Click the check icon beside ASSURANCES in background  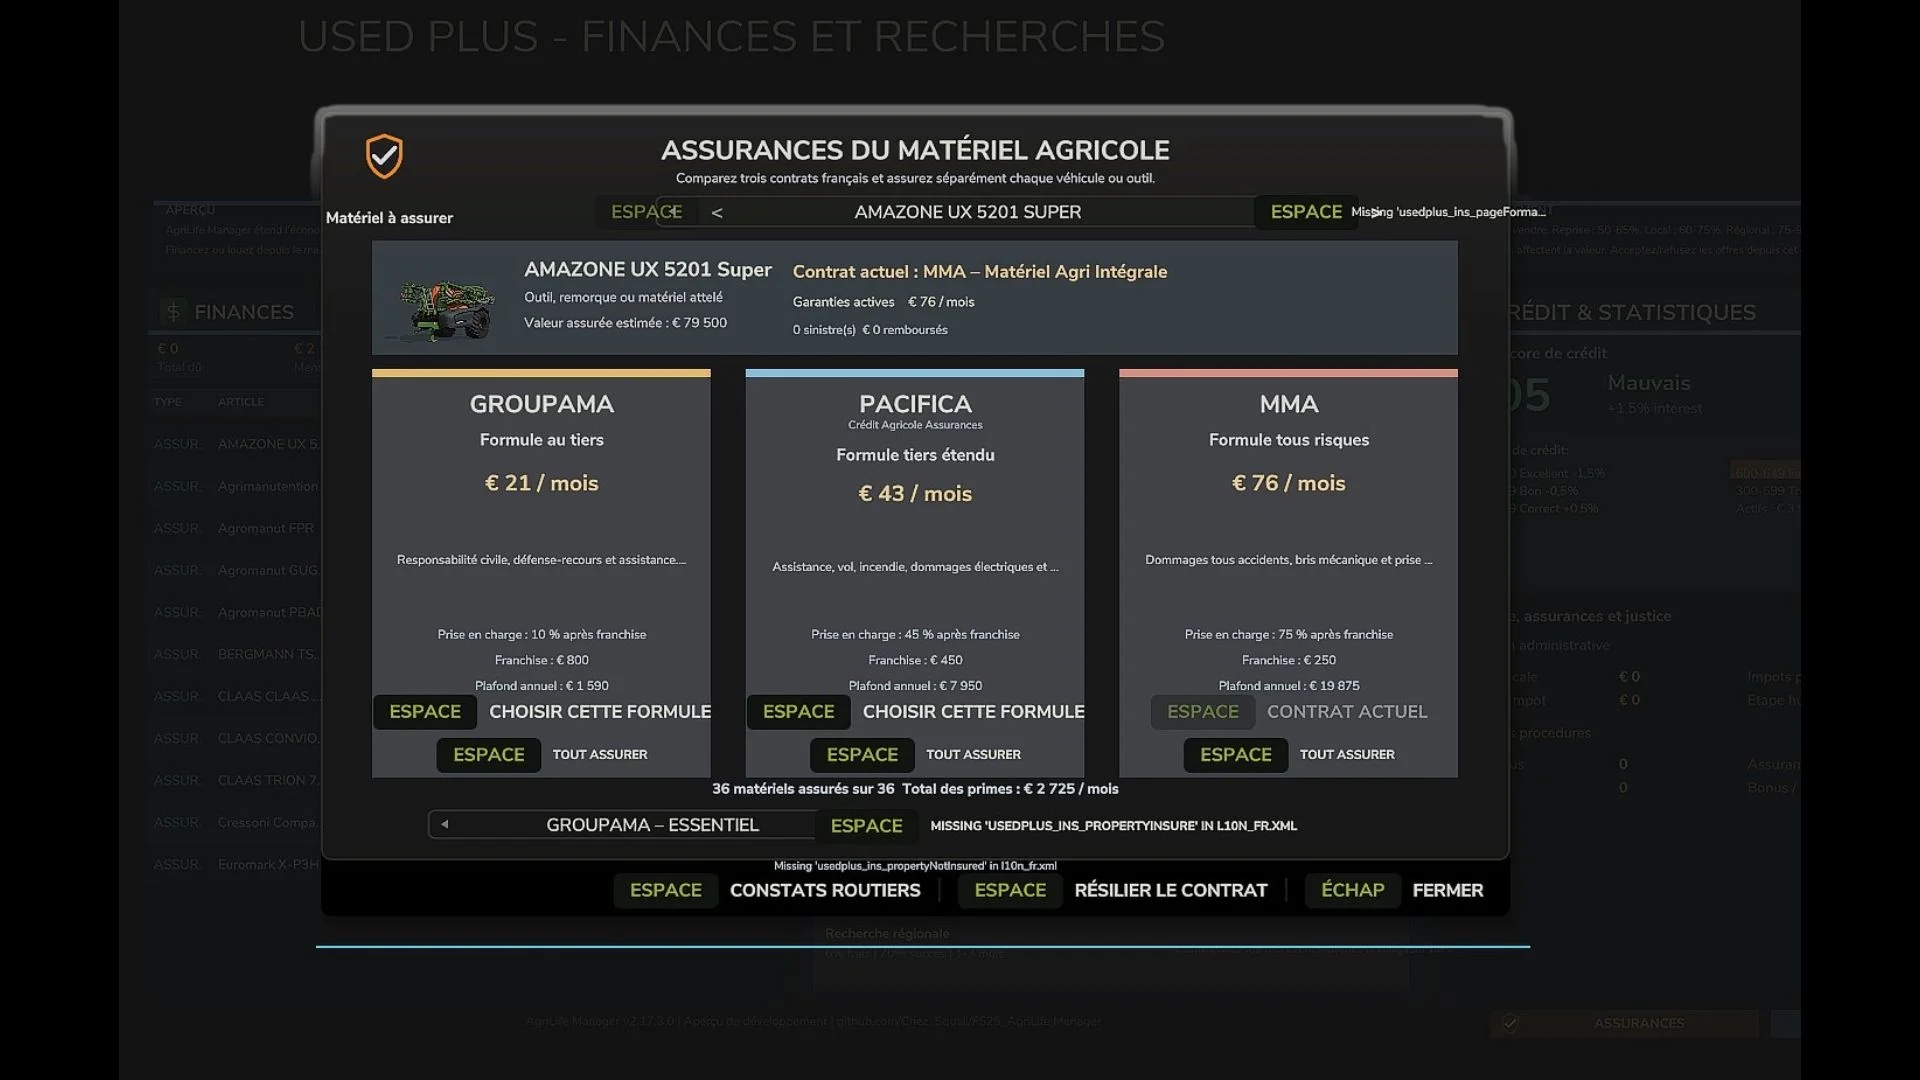click(x=1510, y=1023)
